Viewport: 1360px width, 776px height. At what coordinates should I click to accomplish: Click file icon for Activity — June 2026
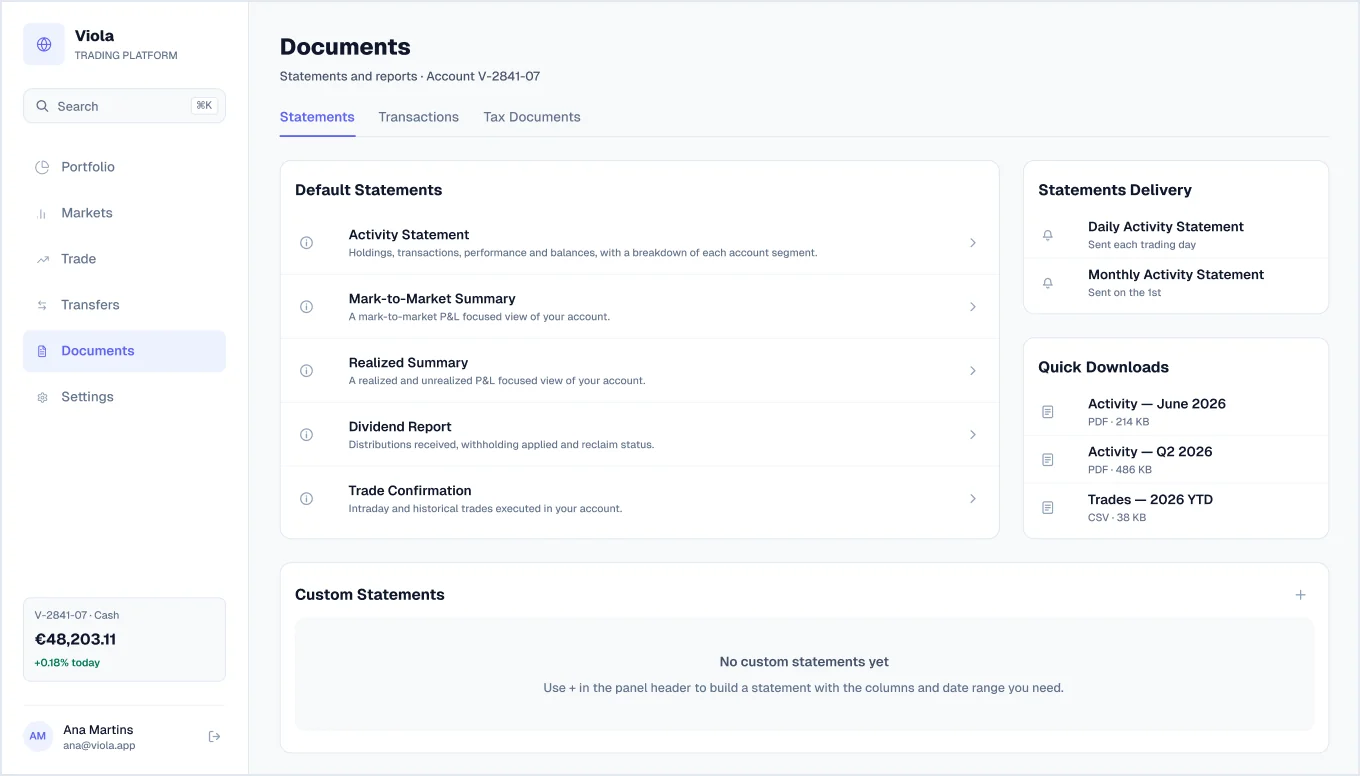(x=1048, y=412)
